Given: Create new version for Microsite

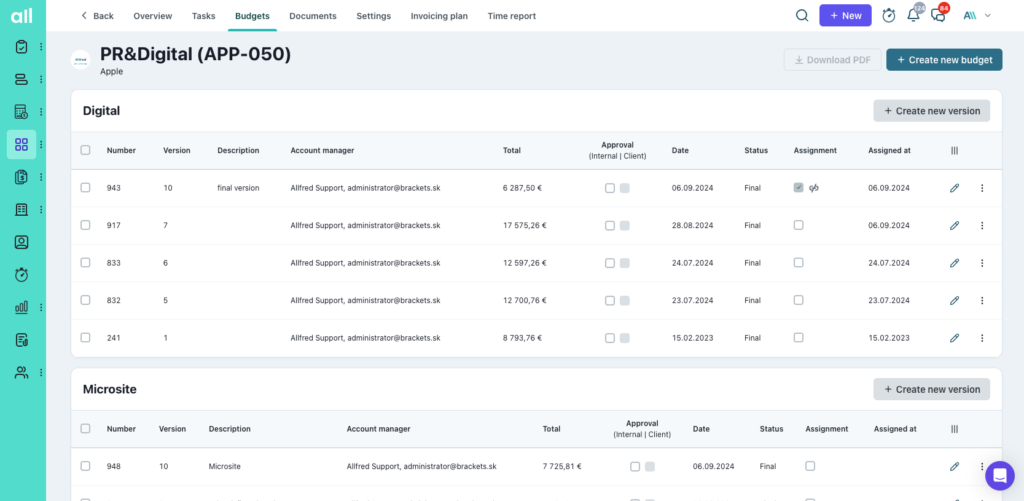Looking at the screenshot, I should pos(931,389).
